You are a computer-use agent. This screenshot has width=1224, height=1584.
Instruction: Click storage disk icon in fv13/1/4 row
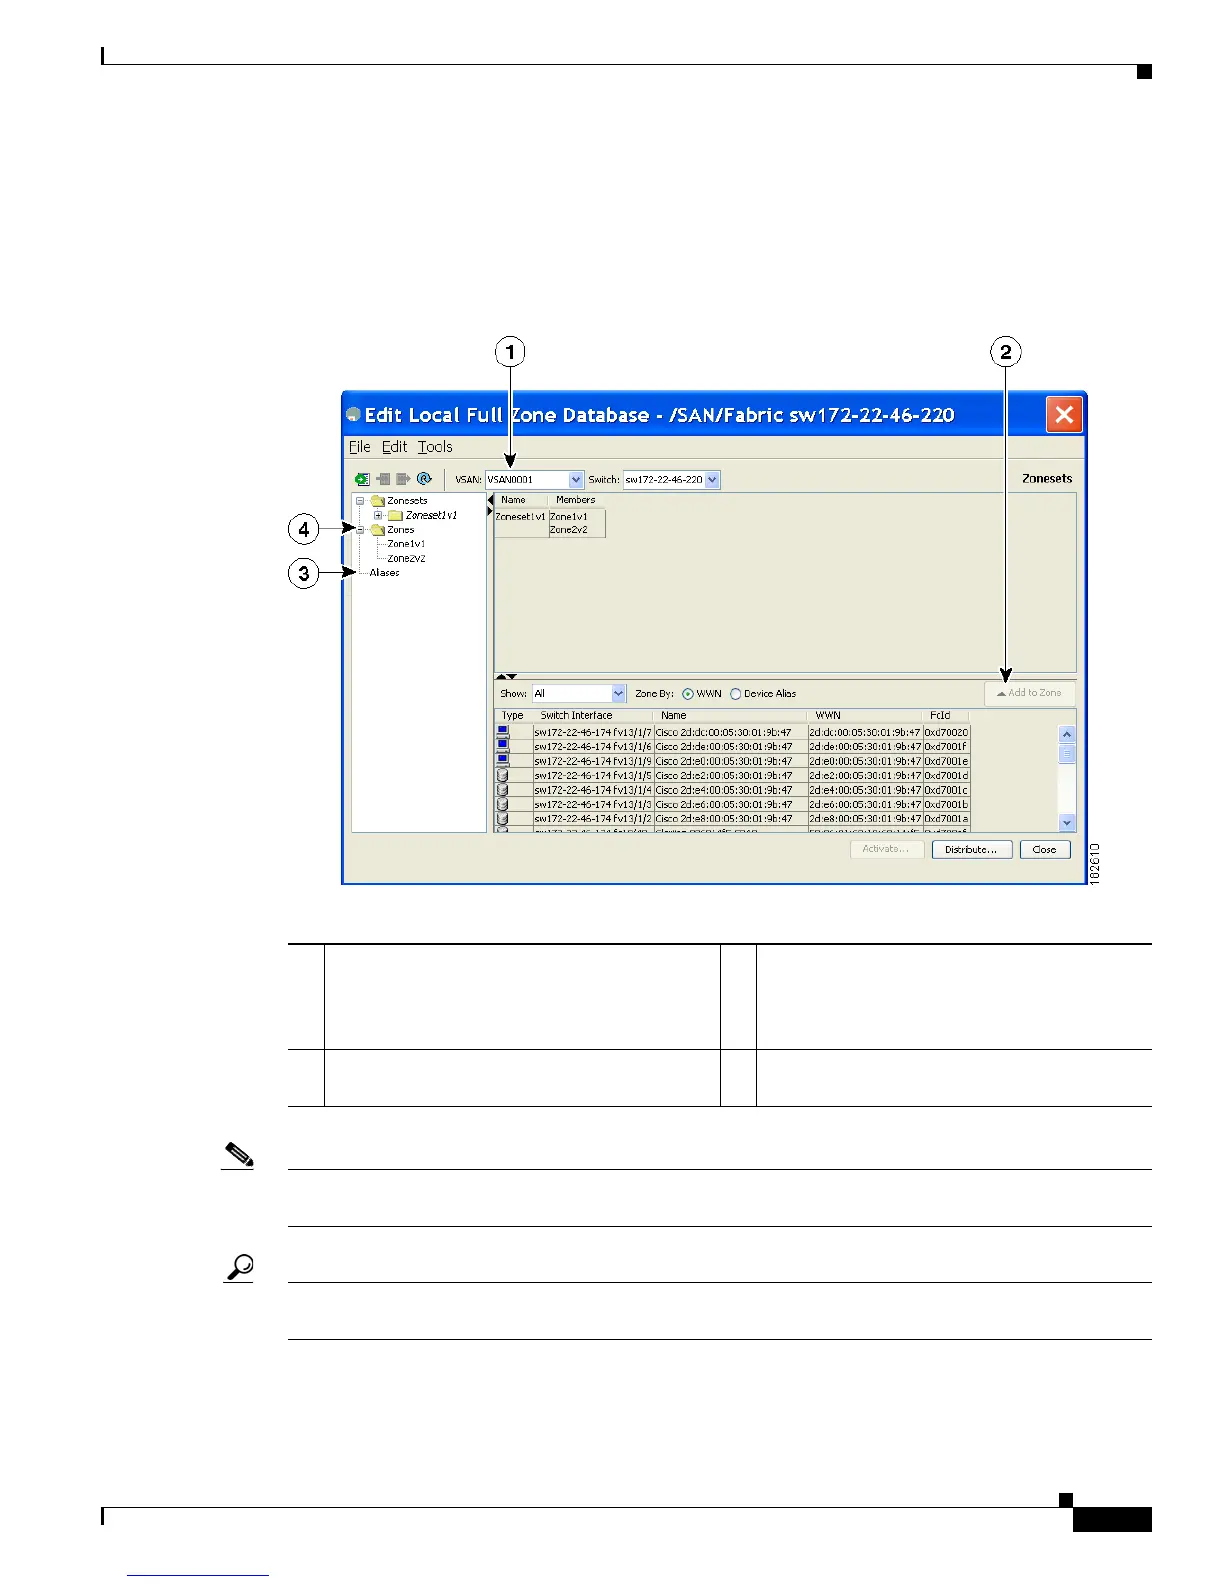[503, 790]
